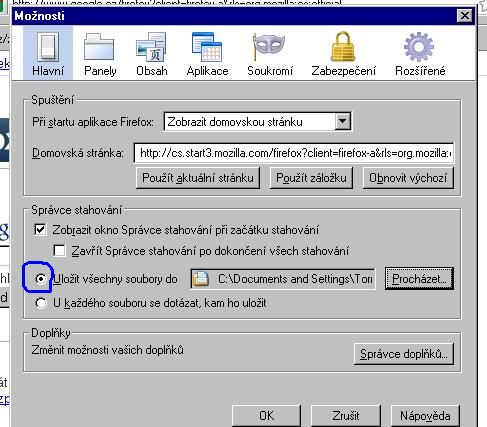Click the Domovská stránka URL field
This screenshot has width=487, height=427.
click(294, 153)
